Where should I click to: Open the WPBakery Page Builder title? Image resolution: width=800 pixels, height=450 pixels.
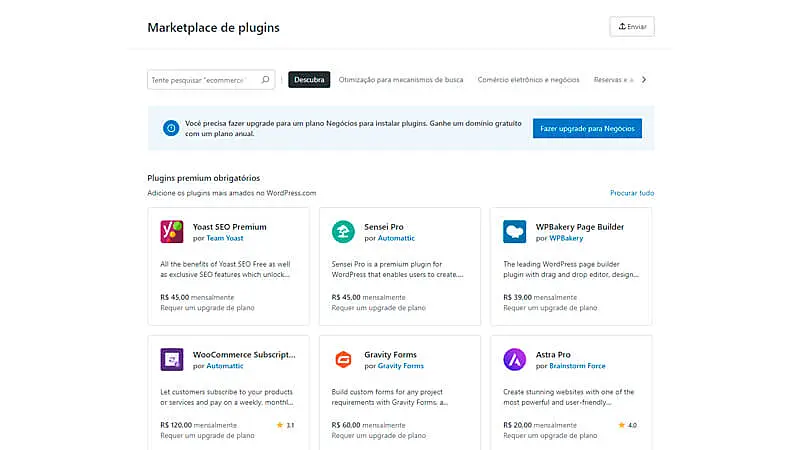click(580, 227)
